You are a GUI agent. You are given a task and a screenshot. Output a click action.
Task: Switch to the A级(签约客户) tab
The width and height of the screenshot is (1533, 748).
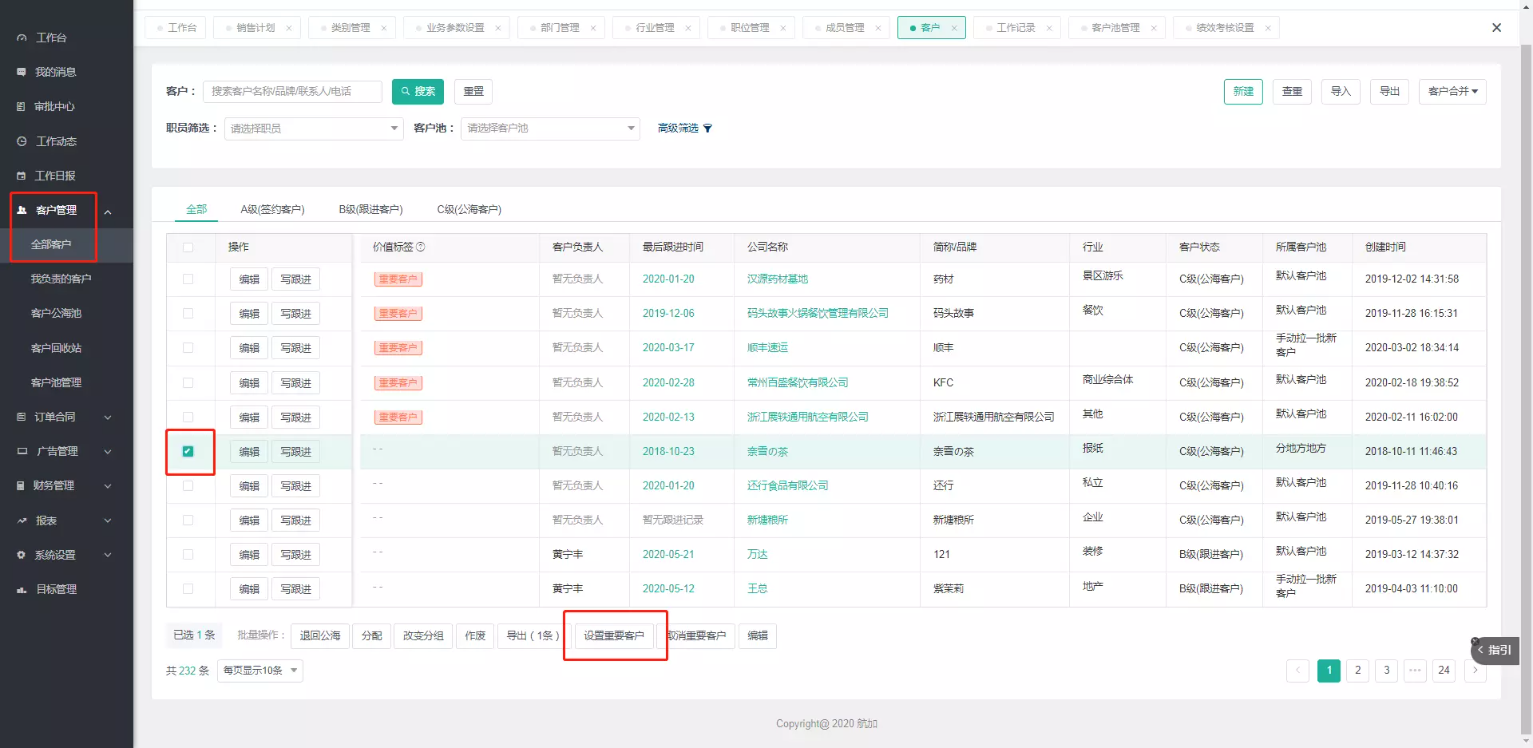coord(272,210)
